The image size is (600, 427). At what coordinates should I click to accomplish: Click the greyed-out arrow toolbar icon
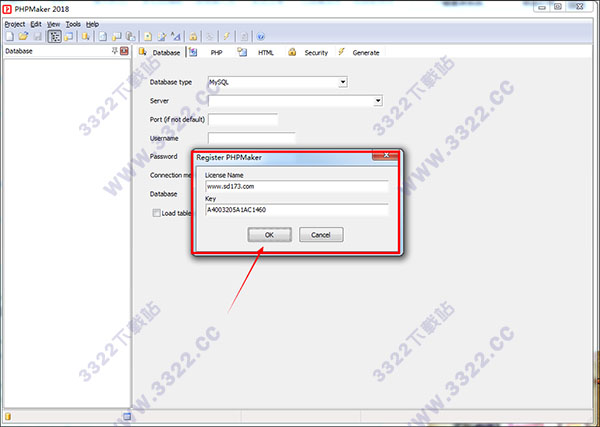(x=210, y=36)
